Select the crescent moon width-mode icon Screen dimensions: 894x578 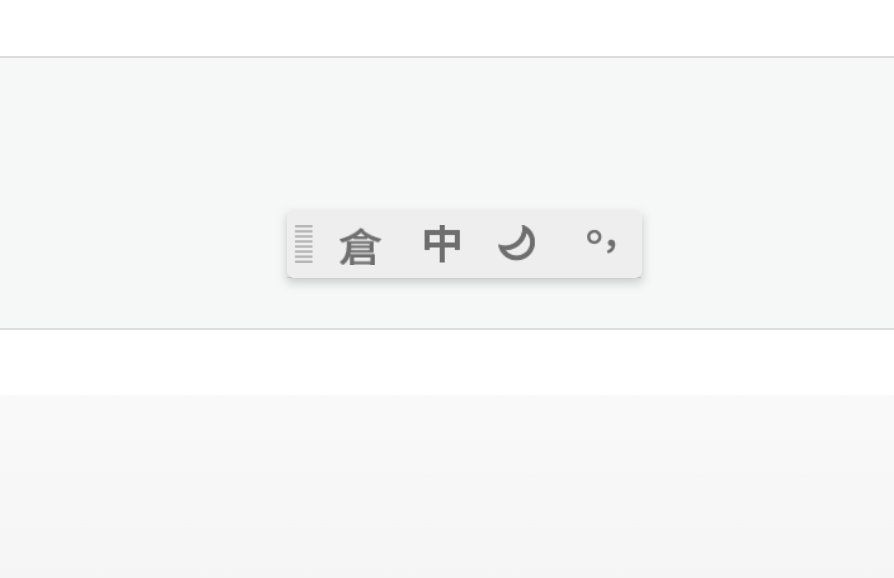[x=517, y=243]
